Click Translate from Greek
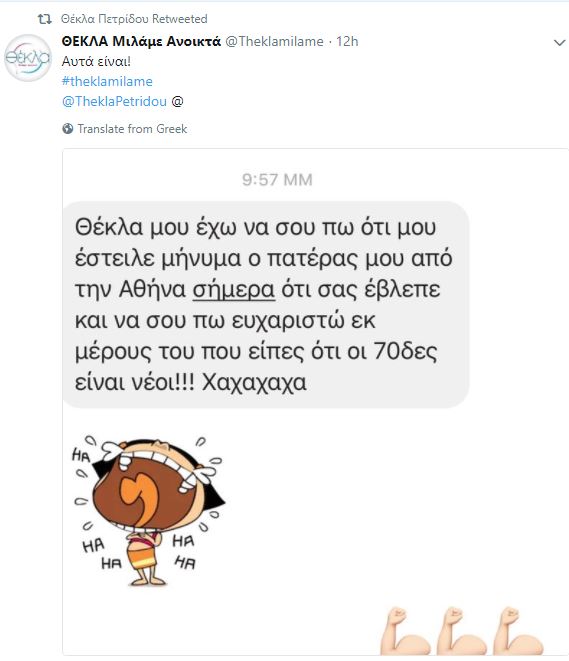 tap(132, 129)
